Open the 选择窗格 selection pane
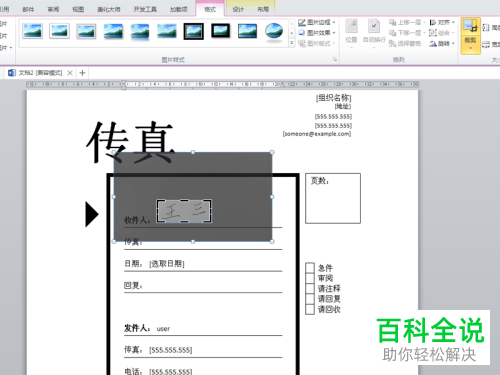Screen dimensions: 500x375 [x=405, y=43]
